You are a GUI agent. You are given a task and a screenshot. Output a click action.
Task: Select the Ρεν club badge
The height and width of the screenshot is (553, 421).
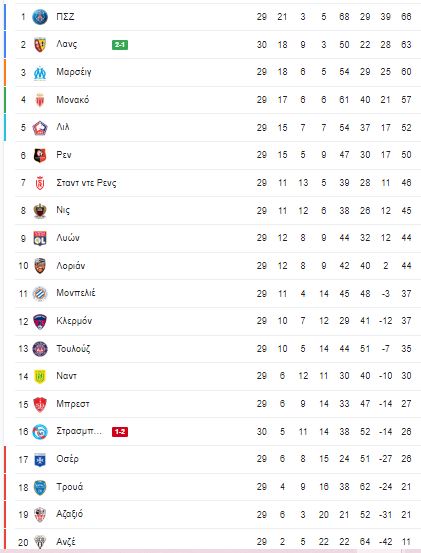coord(40,155)
